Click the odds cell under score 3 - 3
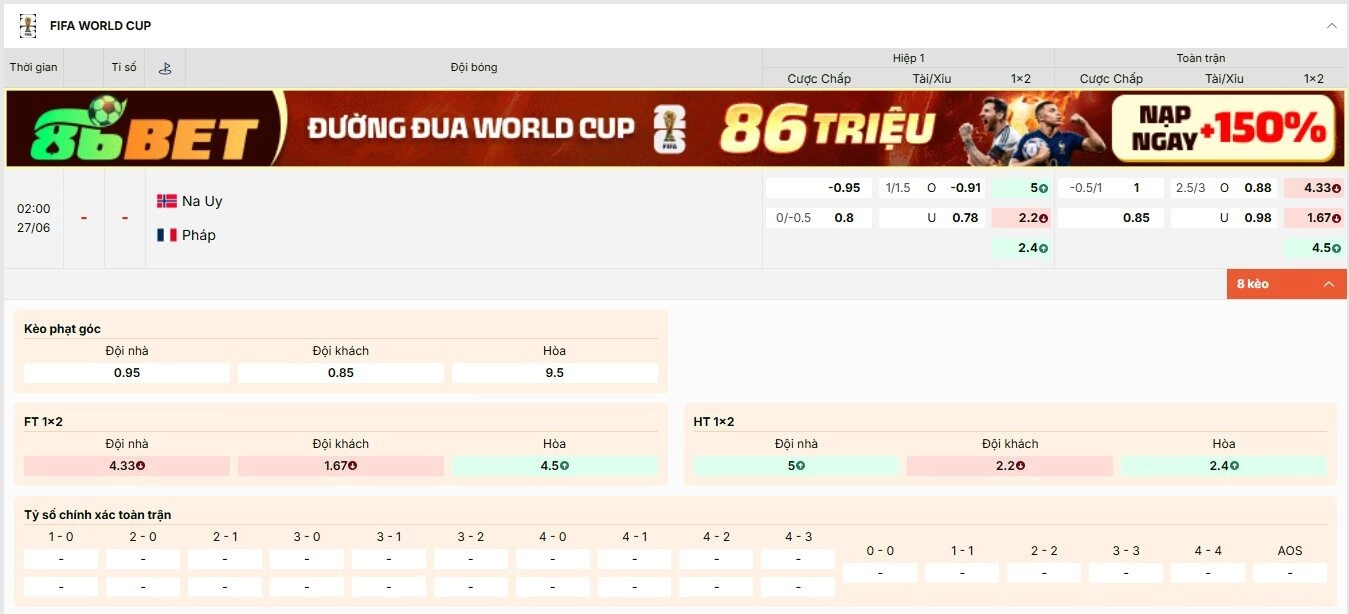The image size is (1349, 614). (1126, 573)
